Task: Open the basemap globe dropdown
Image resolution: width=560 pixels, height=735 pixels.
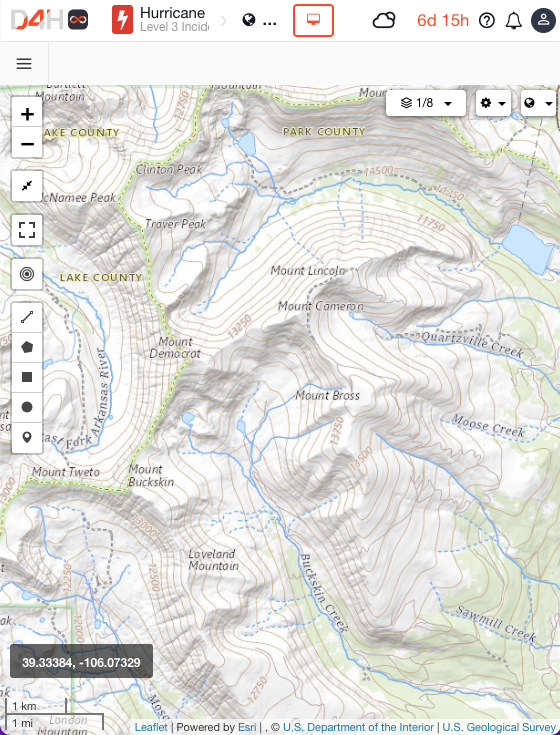Action: point(538,103)
